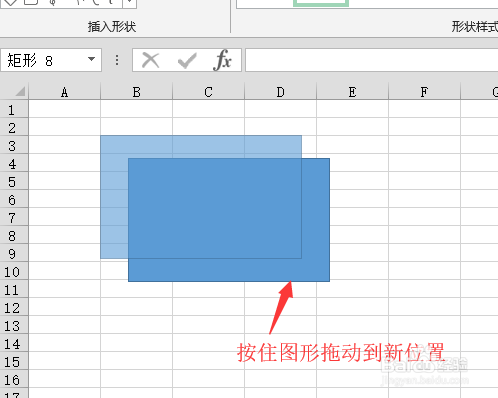This screenshot has height=398, width=498.
Task: Select row 12 header
Action: click(x=14, y=307)
